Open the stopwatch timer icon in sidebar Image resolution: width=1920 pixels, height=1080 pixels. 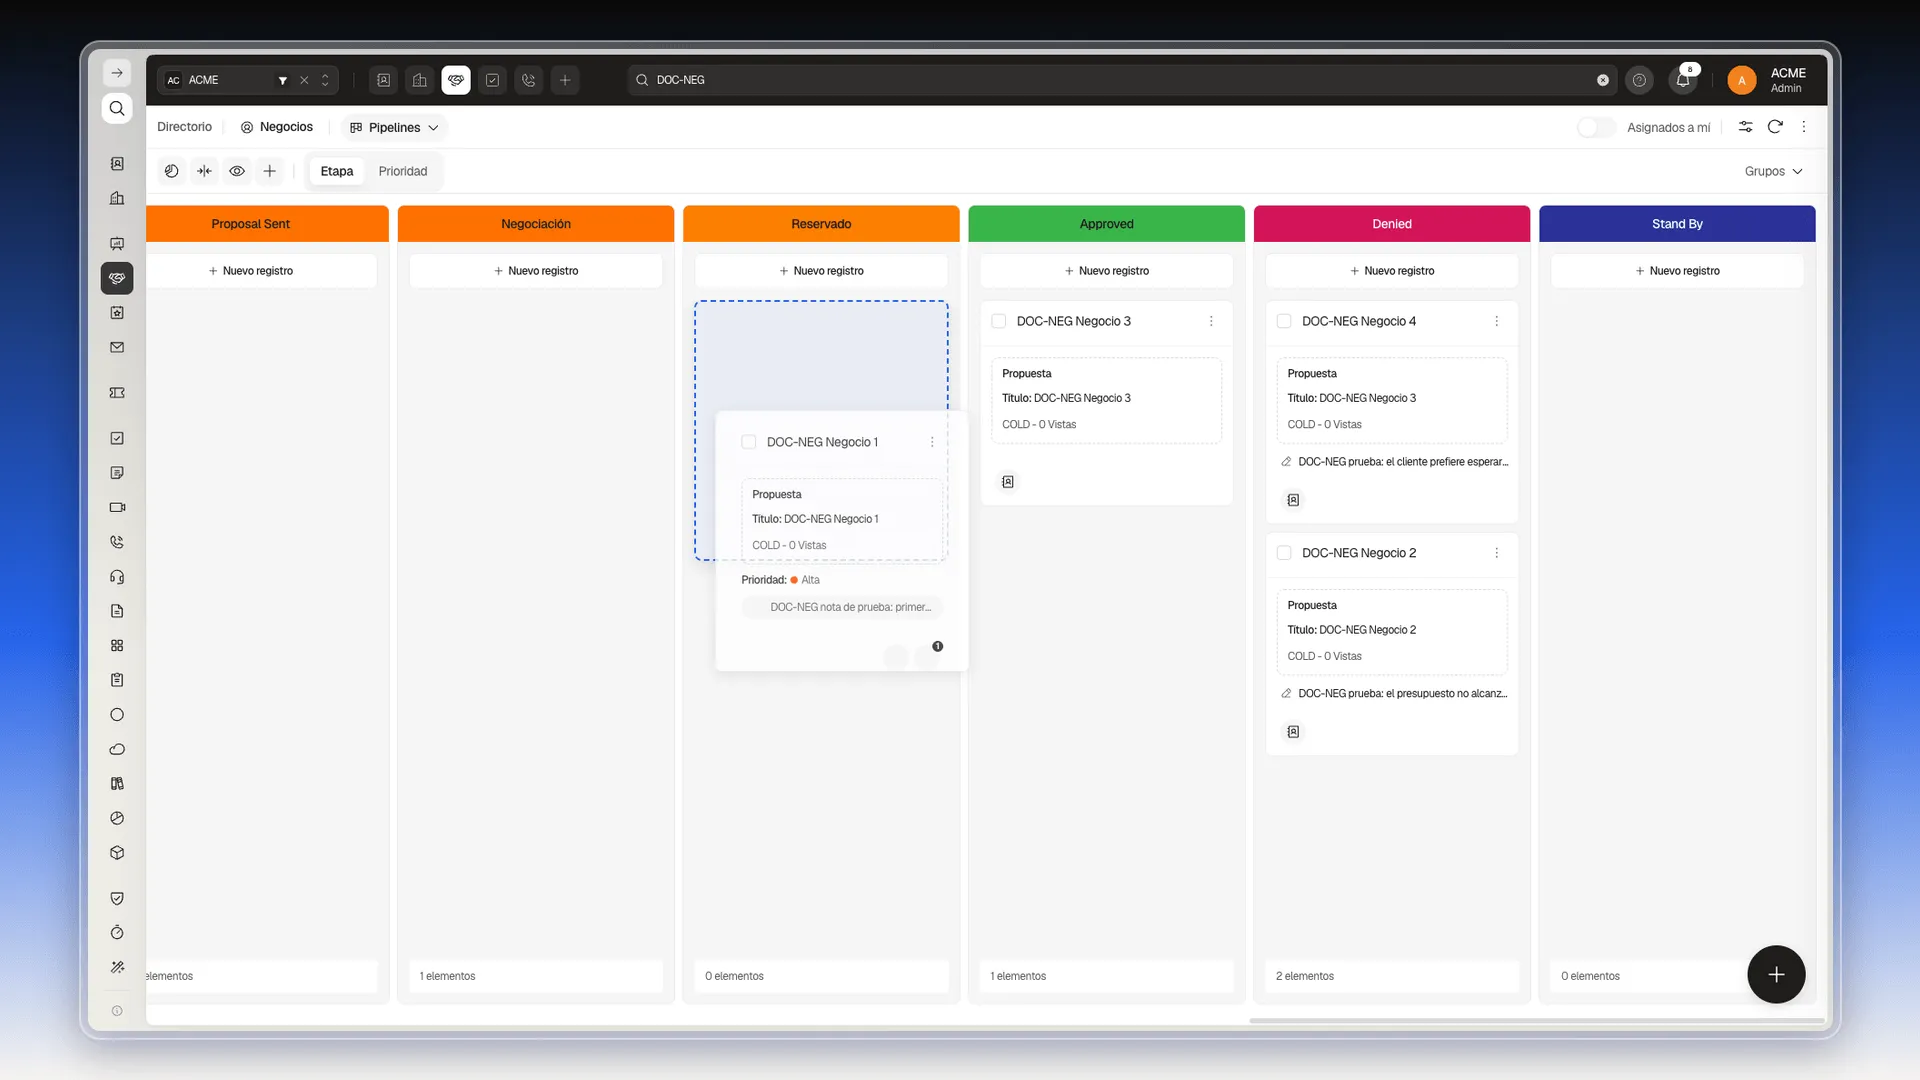pyautogui.click(x=117, y=932)
